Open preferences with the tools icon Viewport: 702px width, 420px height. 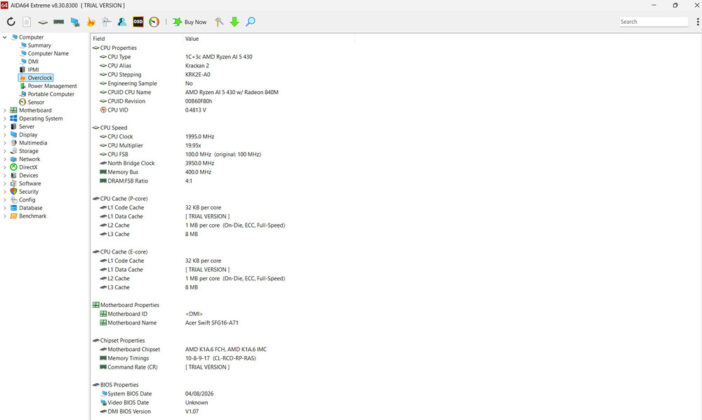point(219,21)
